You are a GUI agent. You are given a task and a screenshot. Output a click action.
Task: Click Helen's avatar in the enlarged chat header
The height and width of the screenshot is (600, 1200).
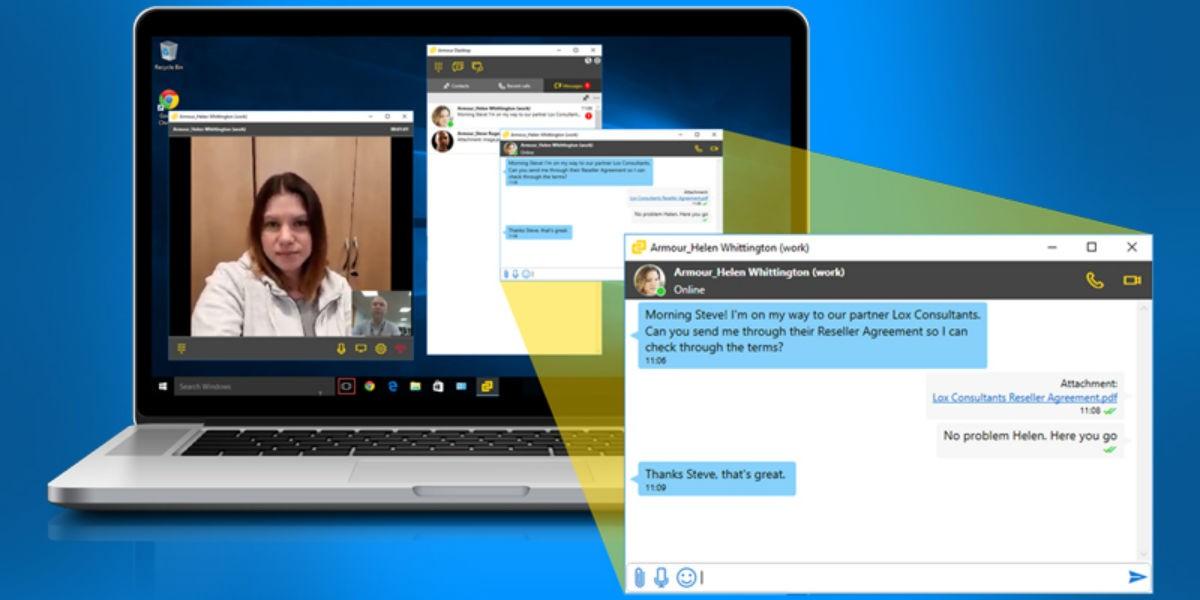pos(649,281)
